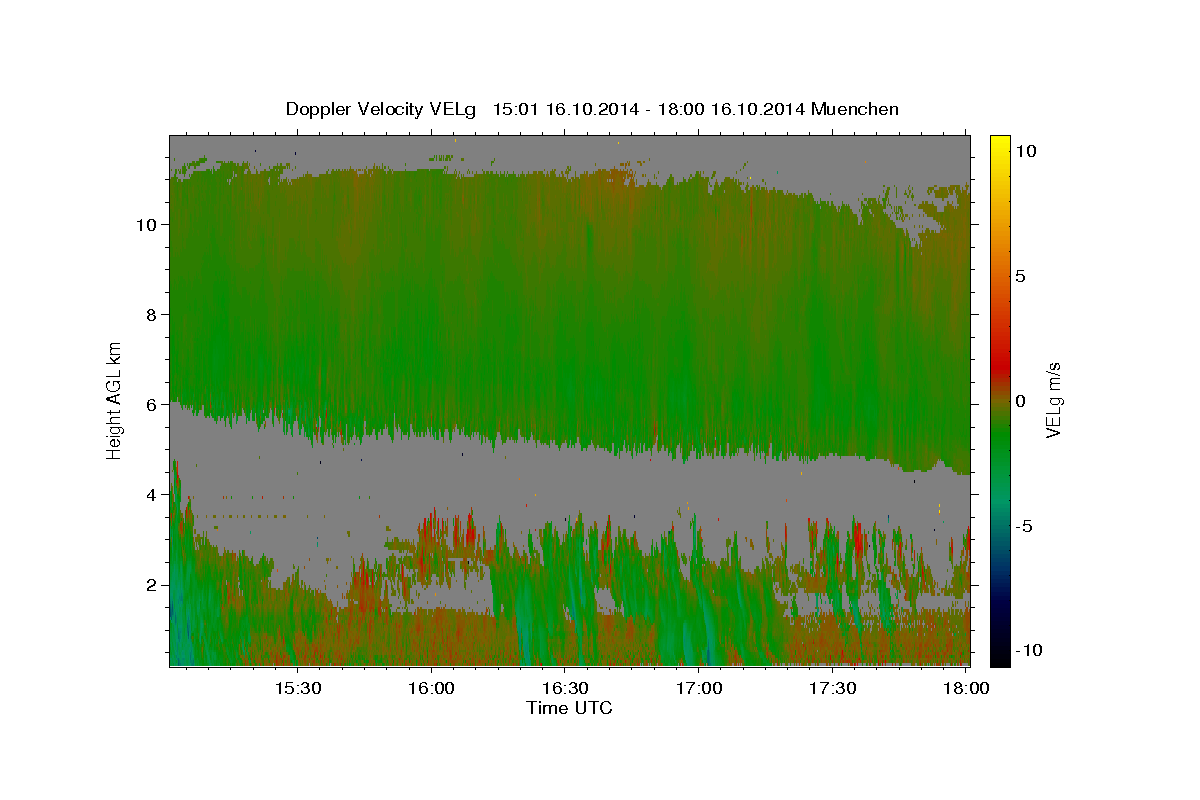Image resolution: width=1200 pixels, height=800 pixels.
Task: Click the colorbar value 10 label
Action: coord(1025,150)
